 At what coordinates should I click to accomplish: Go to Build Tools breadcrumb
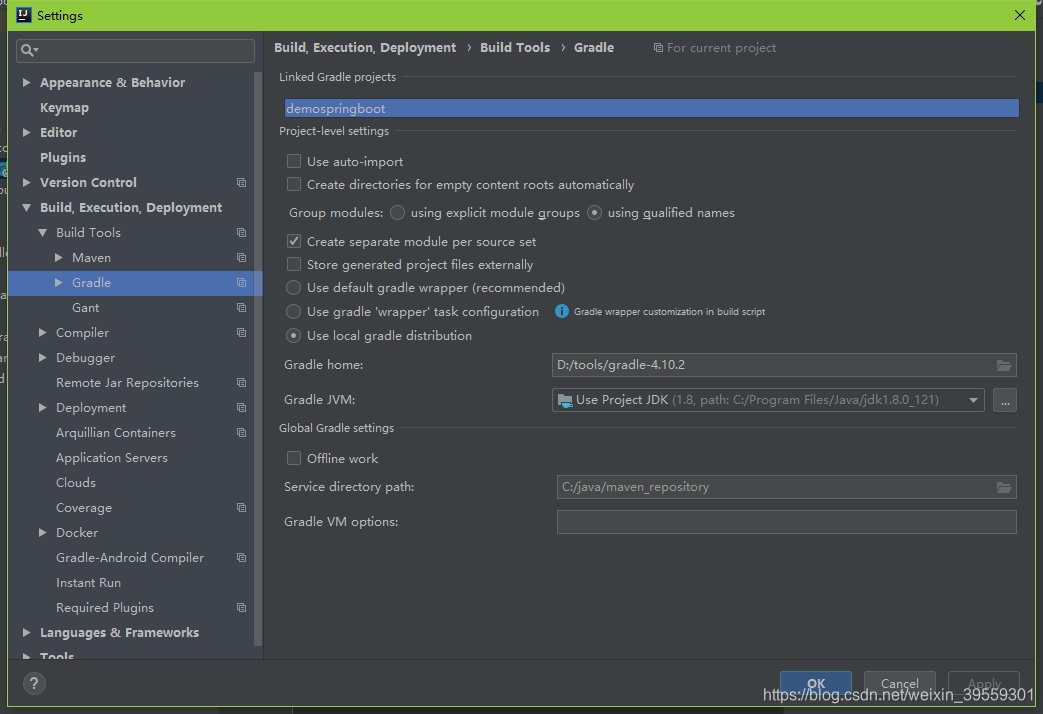point(515,47)
